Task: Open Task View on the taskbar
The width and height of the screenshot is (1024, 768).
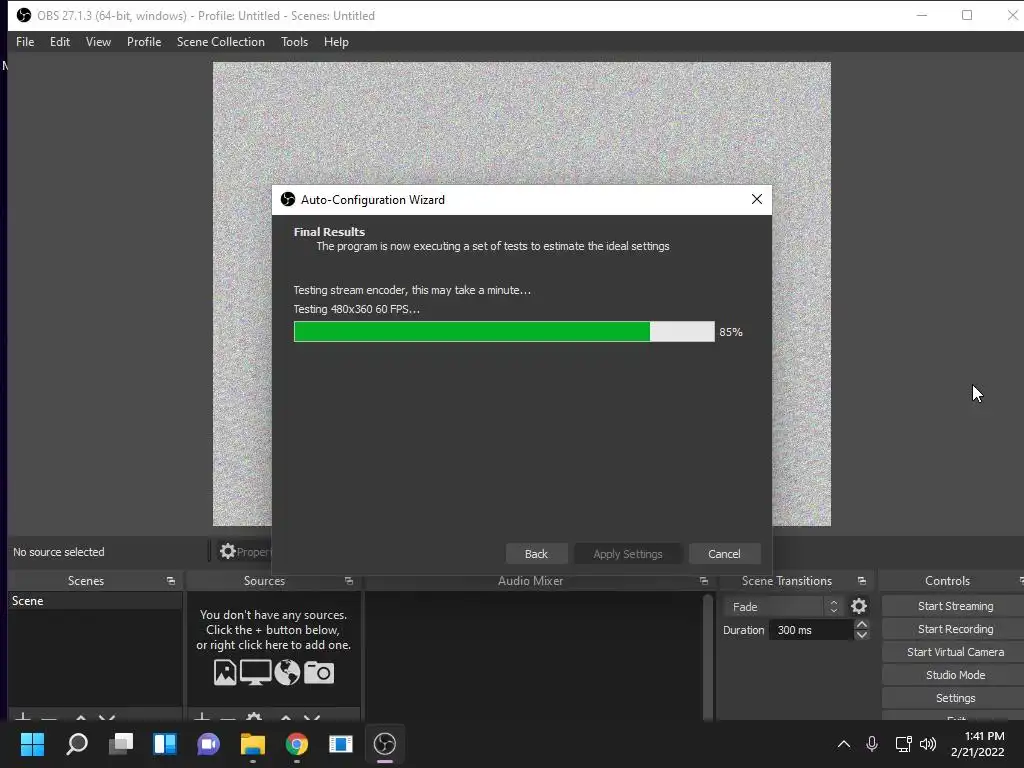Action: tap(121, 744)
